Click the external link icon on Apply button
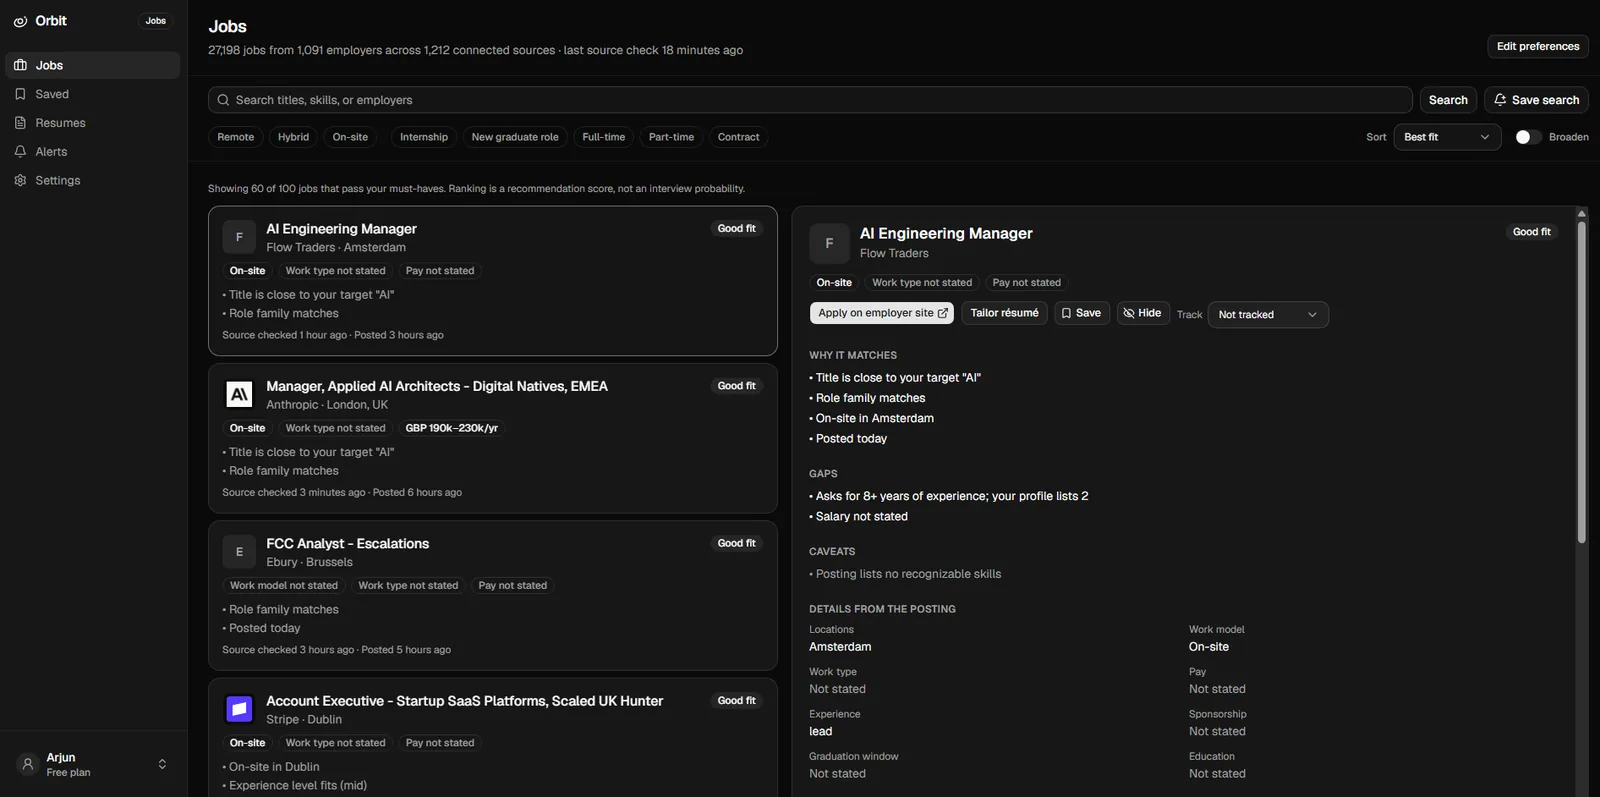Image resolution: width=1600 pixels, height=797 pixels. pos(942,313)
